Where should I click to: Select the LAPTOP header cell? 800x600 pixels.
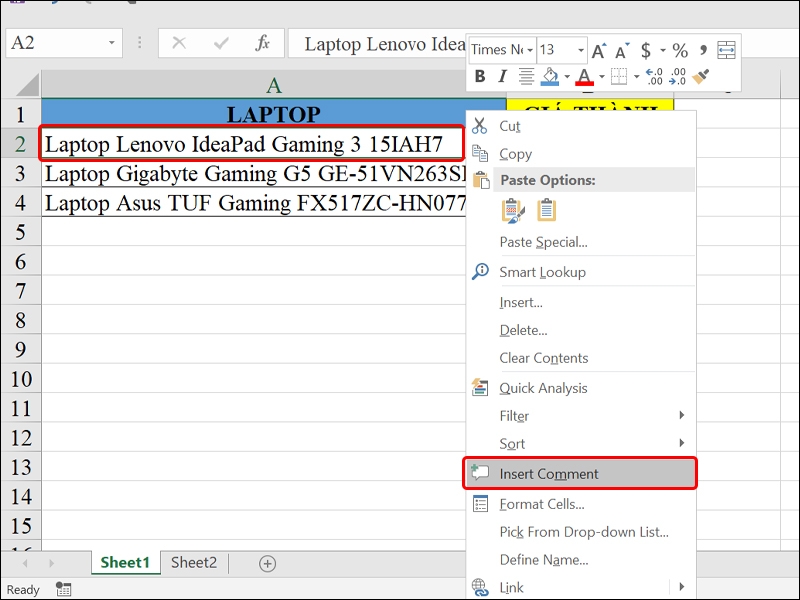tap(273, 113)
